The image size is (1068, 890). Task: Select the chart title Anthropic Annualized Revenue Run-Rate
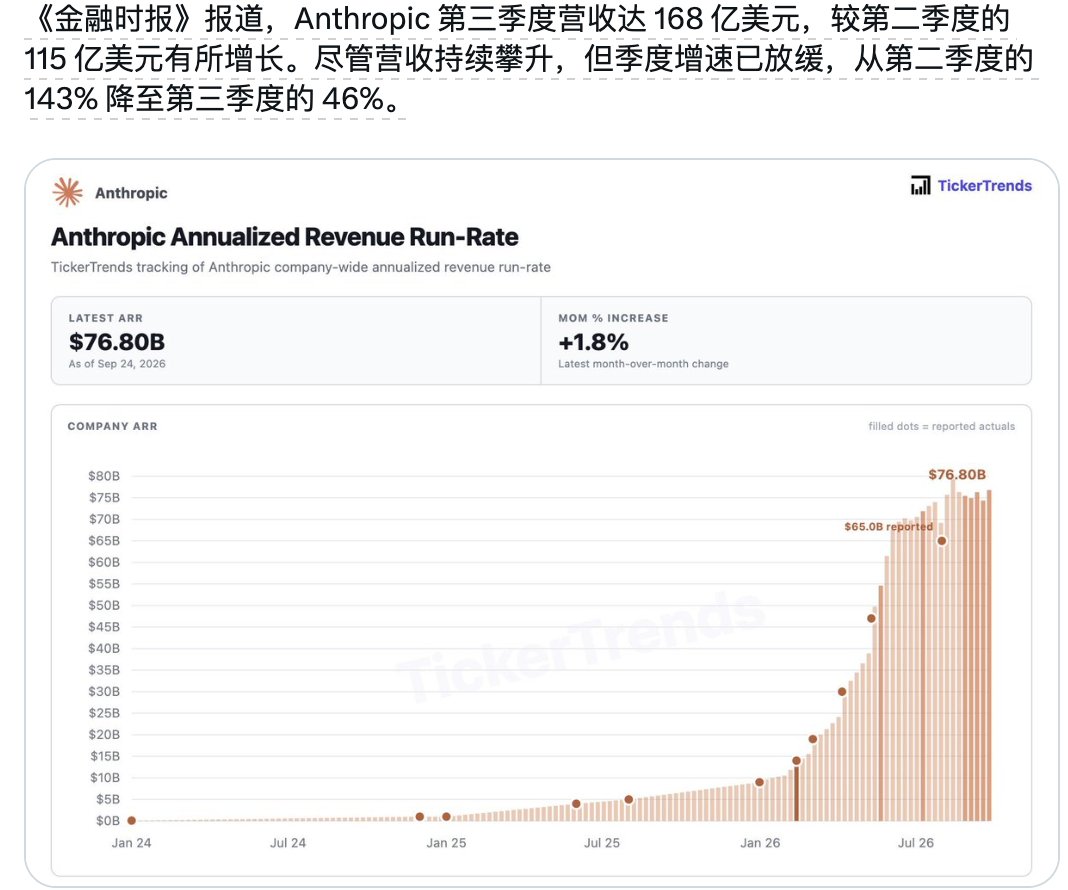coord(285,237)
